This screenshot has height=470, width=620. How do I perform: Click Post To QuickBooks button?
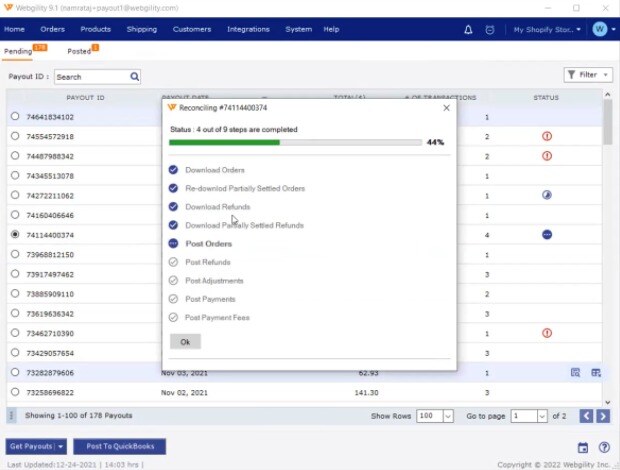[x=120, y=447]
